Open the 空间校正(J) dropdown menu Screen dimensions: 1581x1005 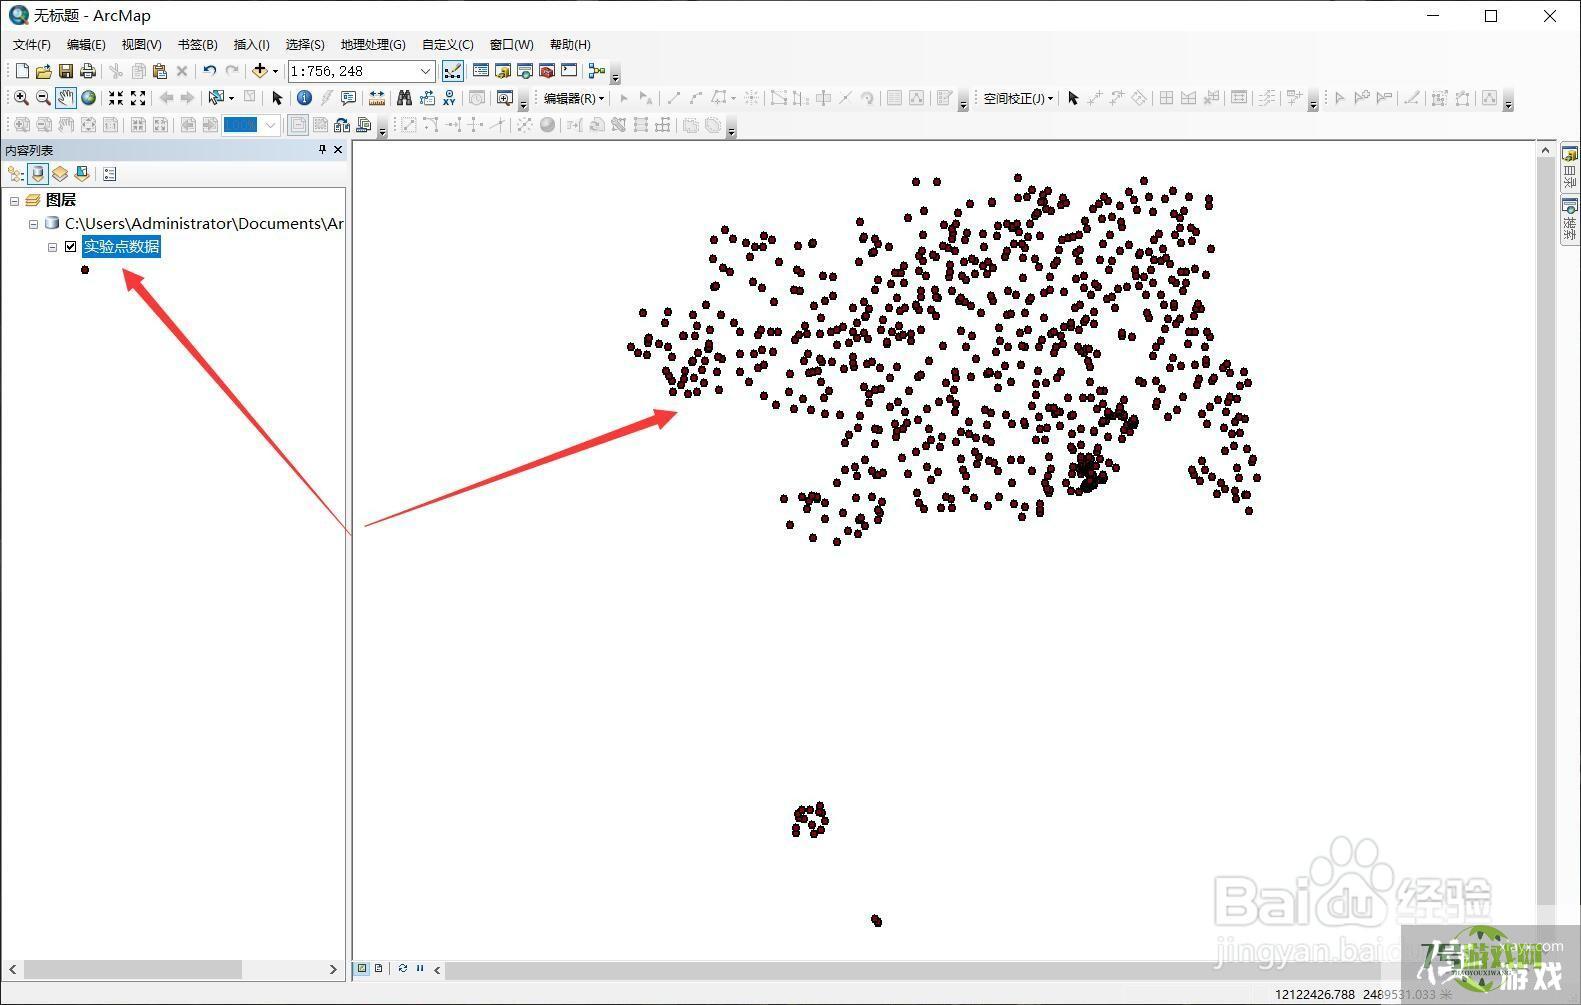1018,98
